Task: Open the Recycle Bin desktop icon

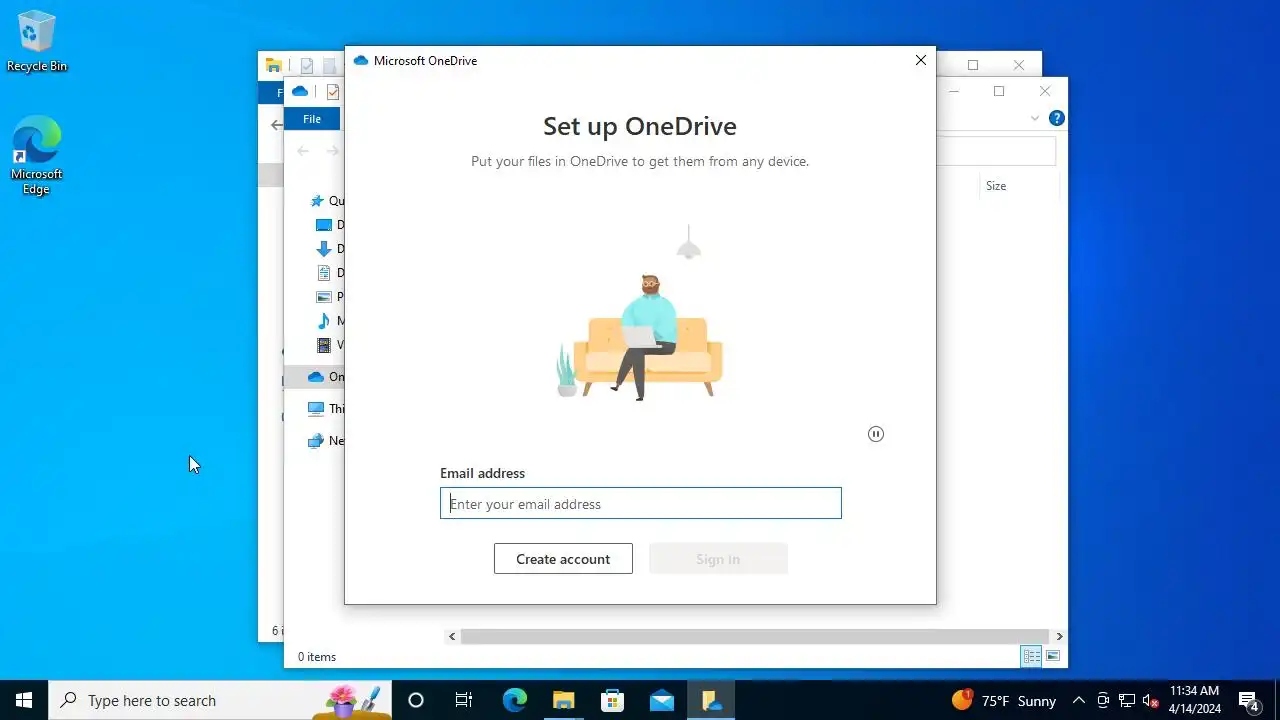Action: (x=37, y=42)
